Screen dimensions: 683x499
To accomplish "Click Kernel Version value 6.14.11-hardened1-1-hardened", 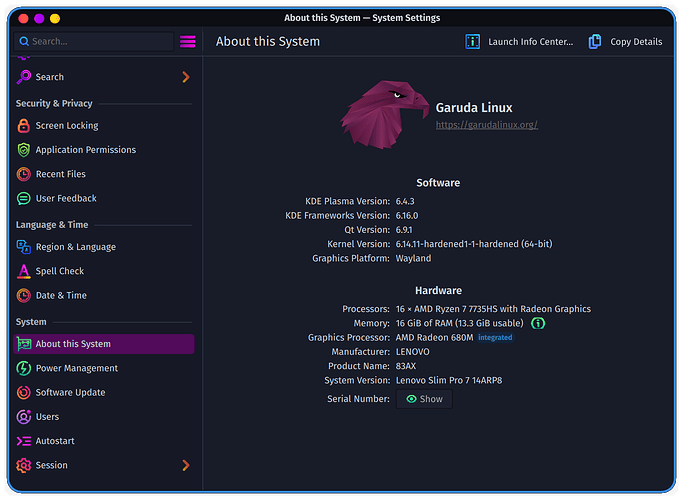I will click(x=474, y=244).
